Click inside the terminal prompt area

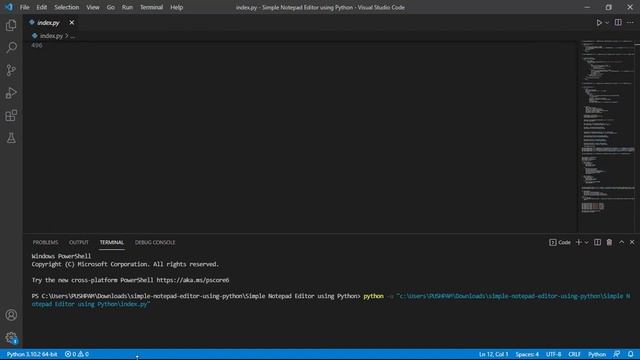331,300
